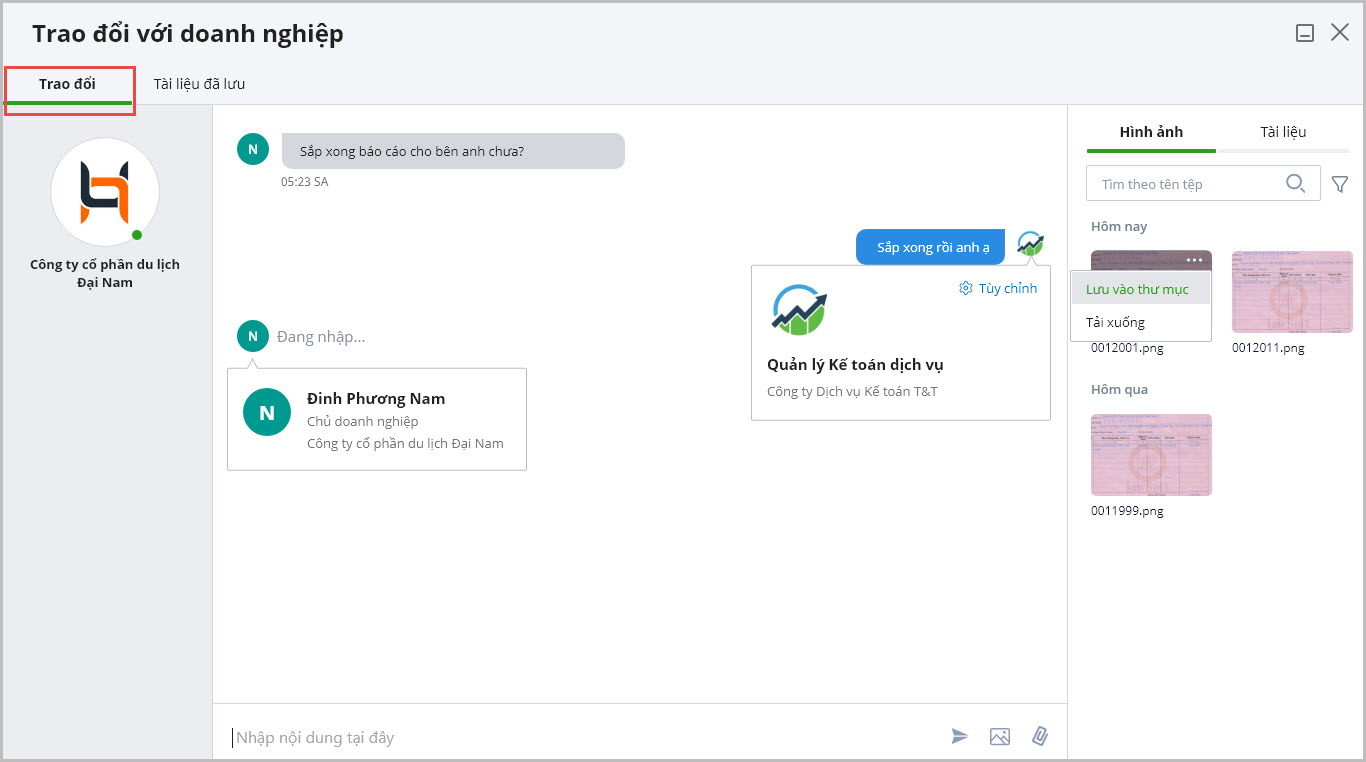Click the accounting service avatar beside sent message
This screenshot has width=1366, height=762.
[1030, 244]
